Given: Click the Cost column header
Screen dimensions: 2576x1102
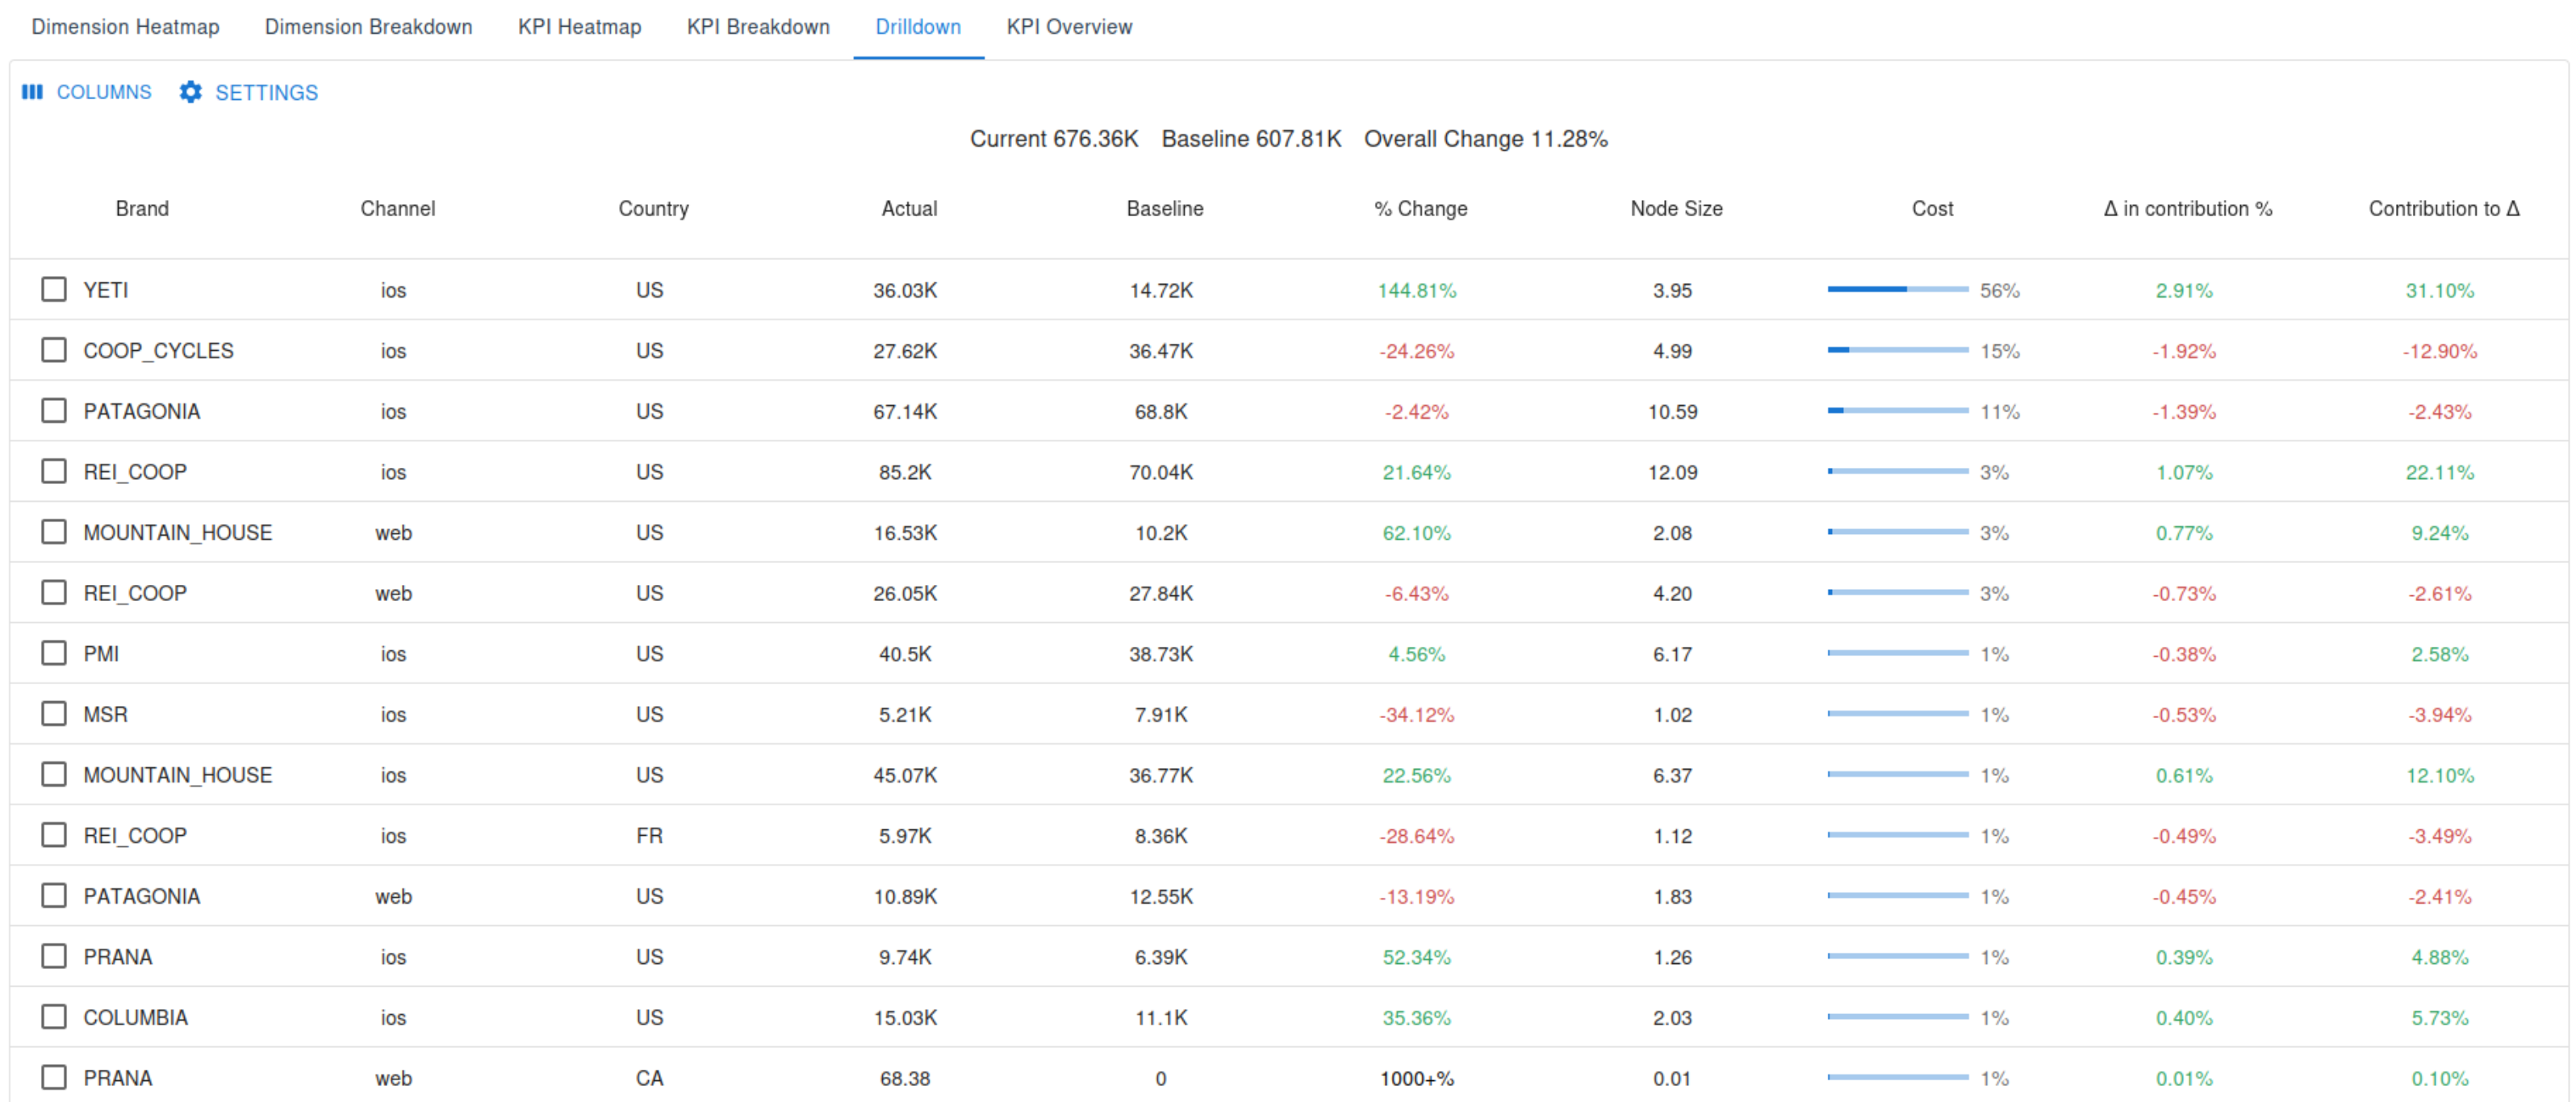Looking at the screenshot, I should pyautogui.click(x=1933, y=208).
